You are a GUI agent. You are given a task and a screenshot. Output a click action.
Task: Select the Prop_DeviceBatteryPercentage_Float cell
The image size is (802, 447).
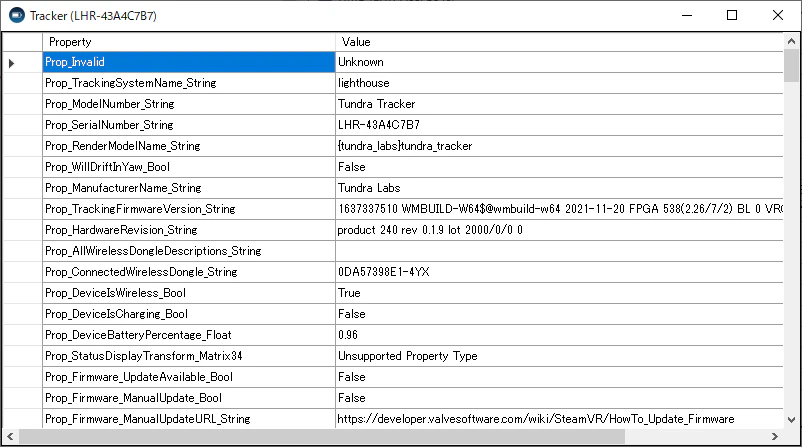[189, 334]
